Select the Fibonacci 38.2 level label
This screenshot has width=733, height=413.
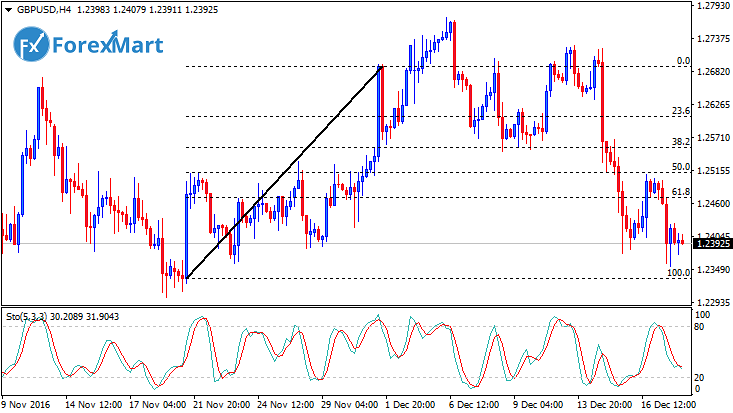tap(681, 142)
